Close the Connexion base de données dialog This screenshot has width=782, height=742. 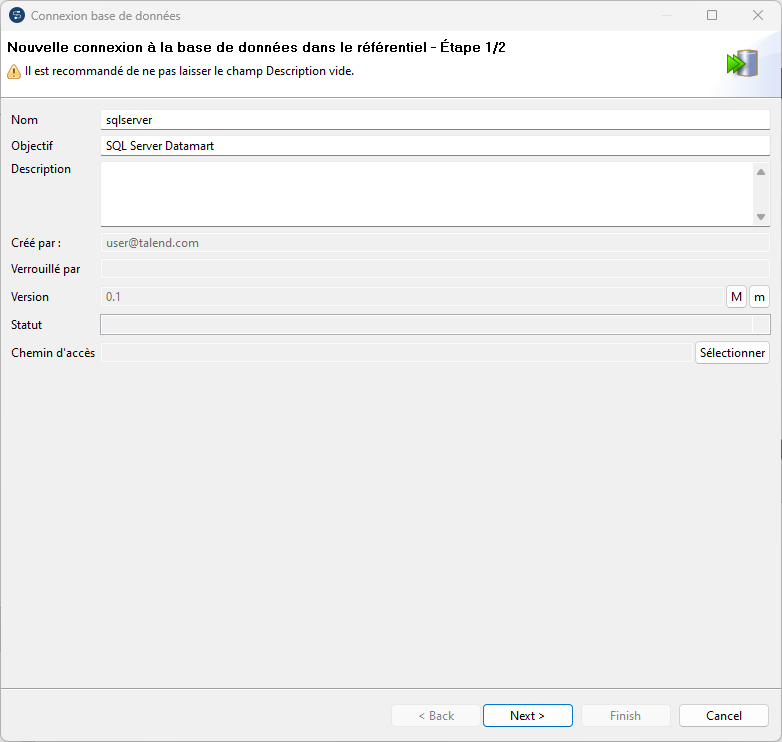pyautogui.click(x=758, y=15)
